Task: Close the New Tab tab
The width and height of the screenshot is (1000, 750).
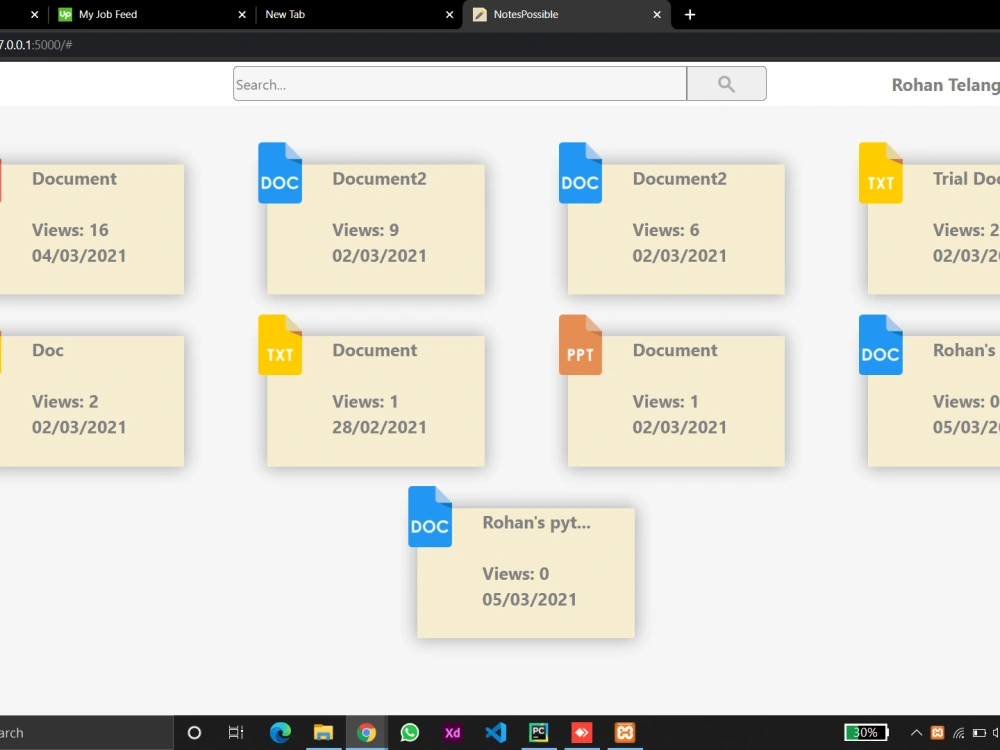Action: click(x=450, y=15)
